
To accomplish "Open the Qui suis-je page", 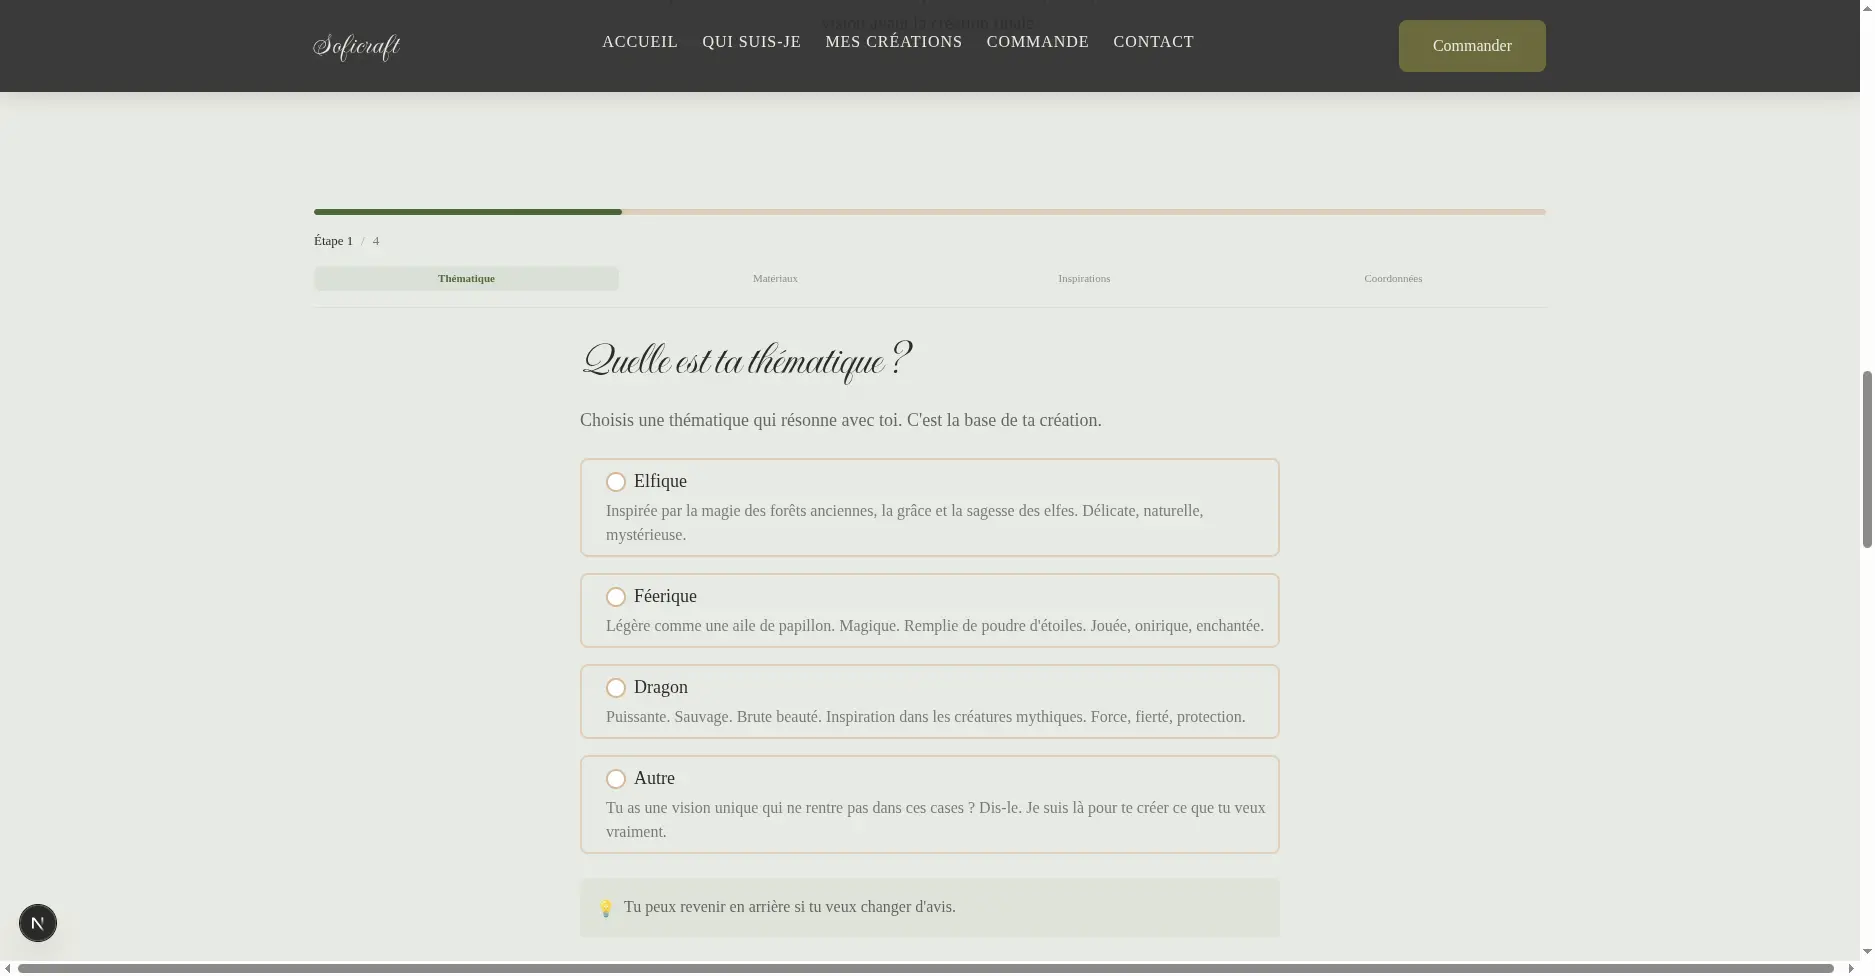I will 751,42.
